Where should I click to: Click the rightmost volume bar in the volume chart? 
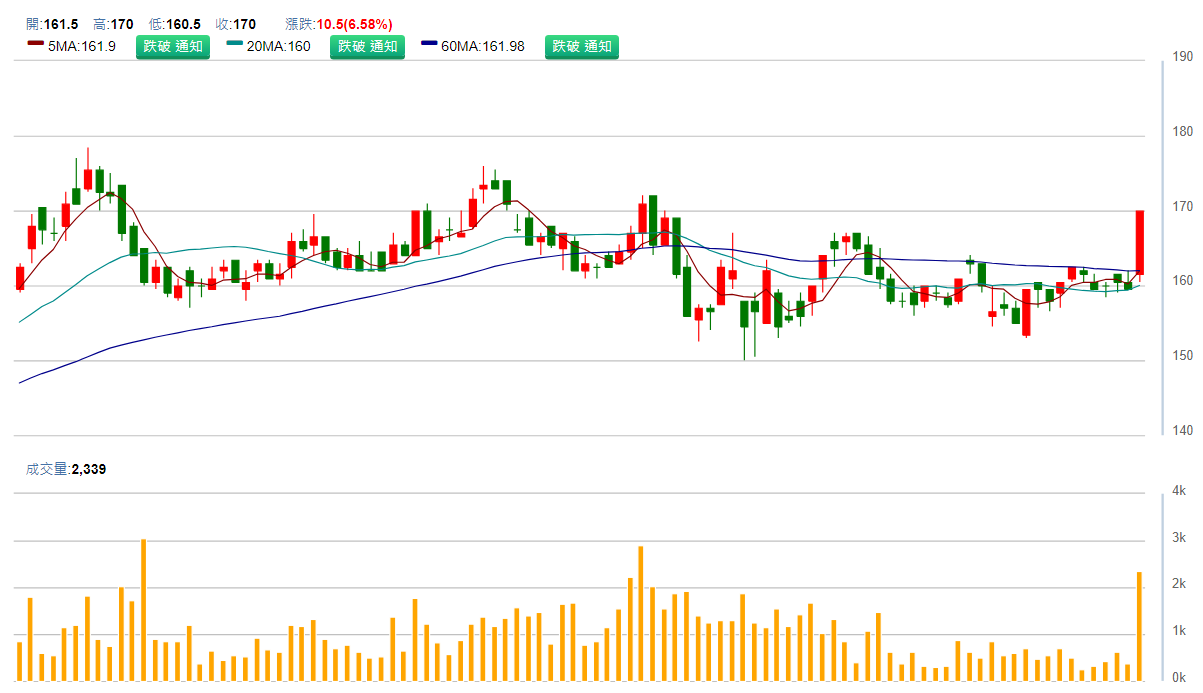[x=1140, y=626]
